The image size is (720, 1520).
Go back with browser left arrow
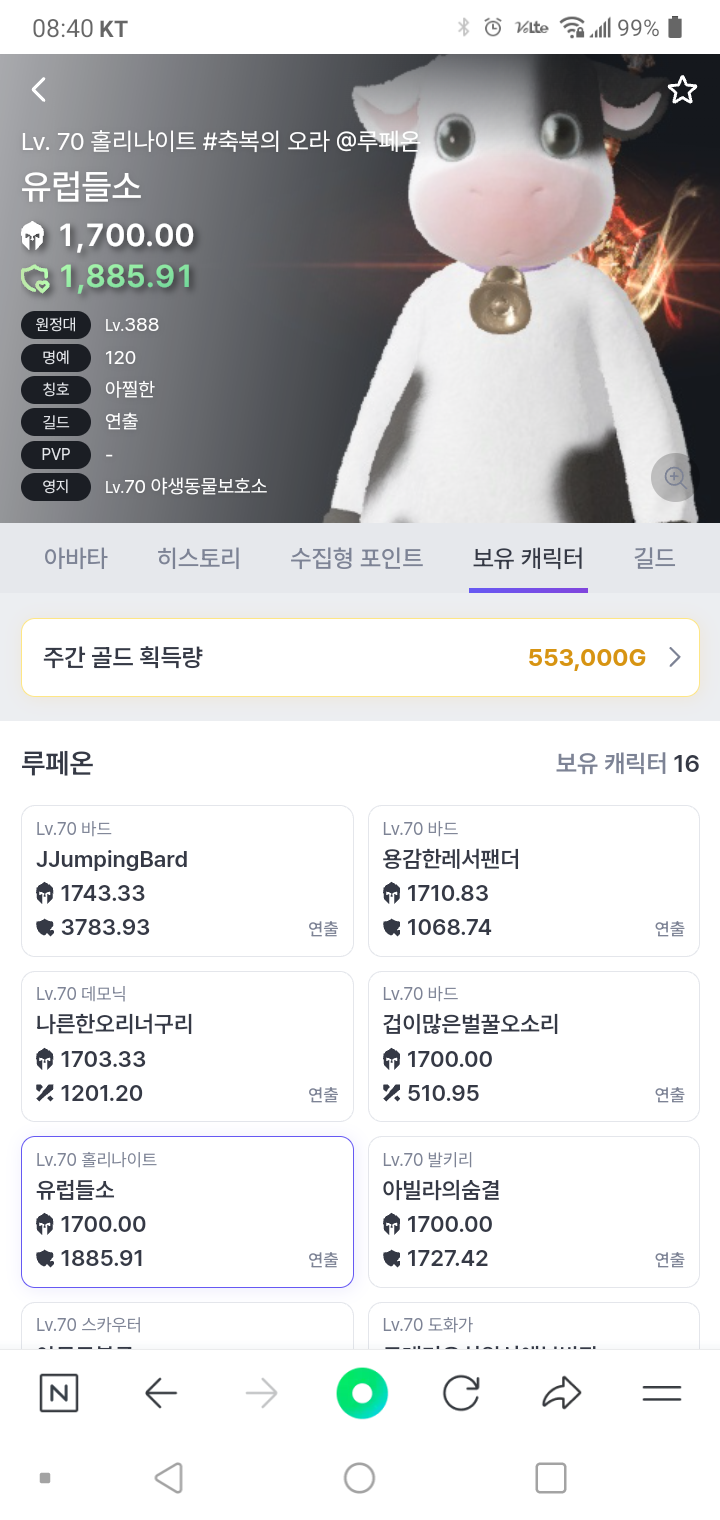click(x=161, y=1393)
